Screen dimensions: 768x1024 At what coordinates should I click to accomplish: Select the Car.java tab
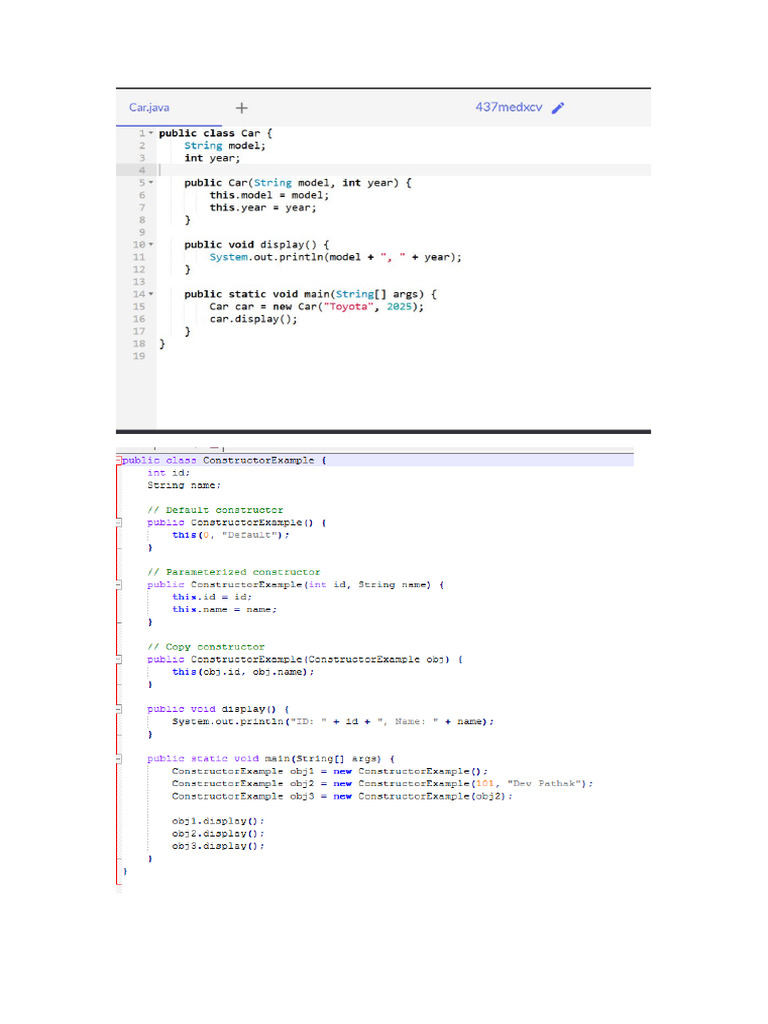coord(149,107)
